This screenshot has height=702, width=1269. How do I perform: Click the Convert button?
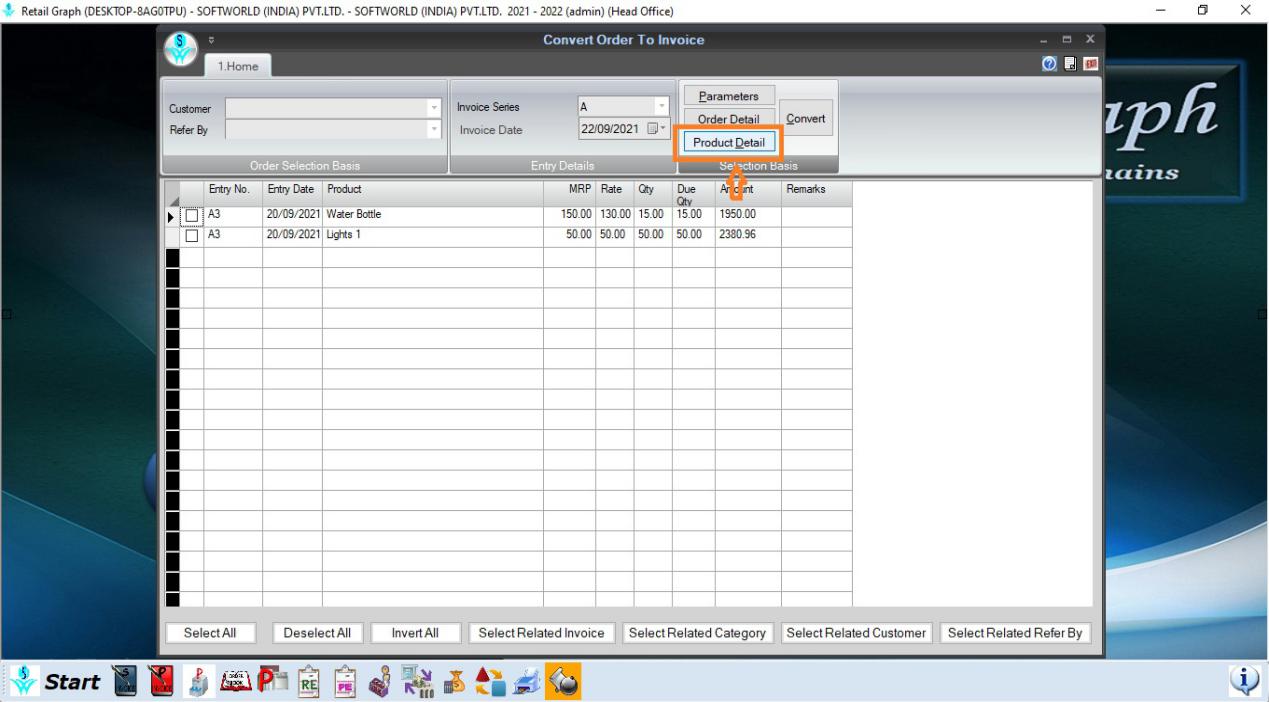pyautogui.click(x=806, y=118)
